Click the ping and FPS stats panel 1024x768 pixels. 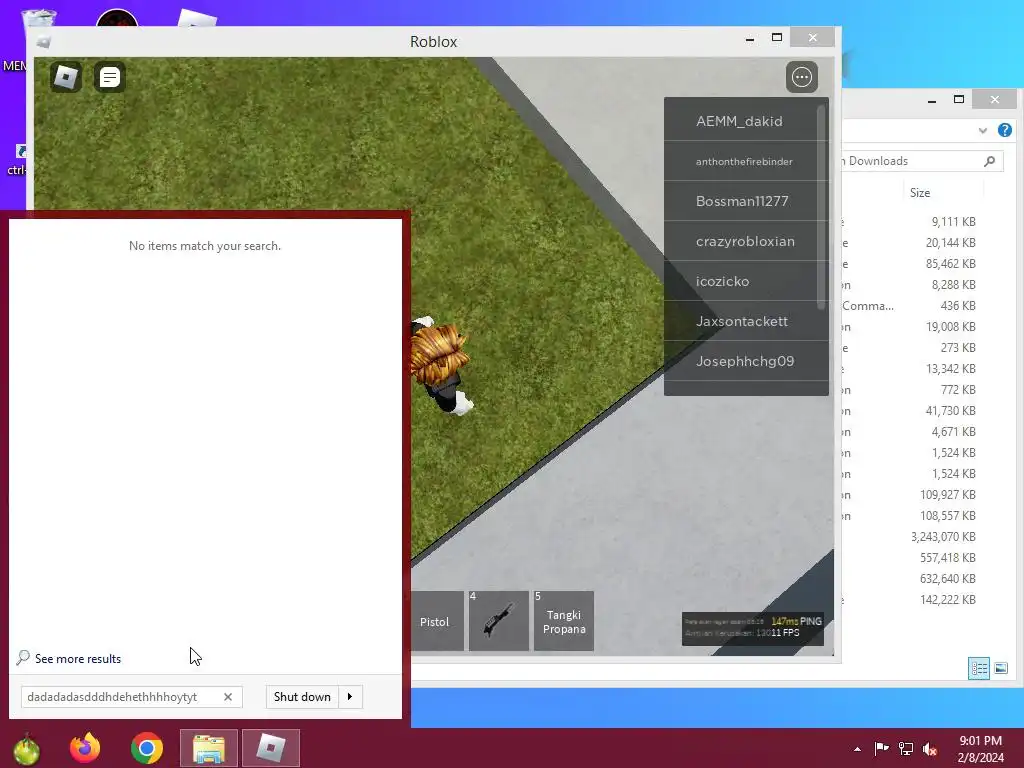click(x=752, y=628)
